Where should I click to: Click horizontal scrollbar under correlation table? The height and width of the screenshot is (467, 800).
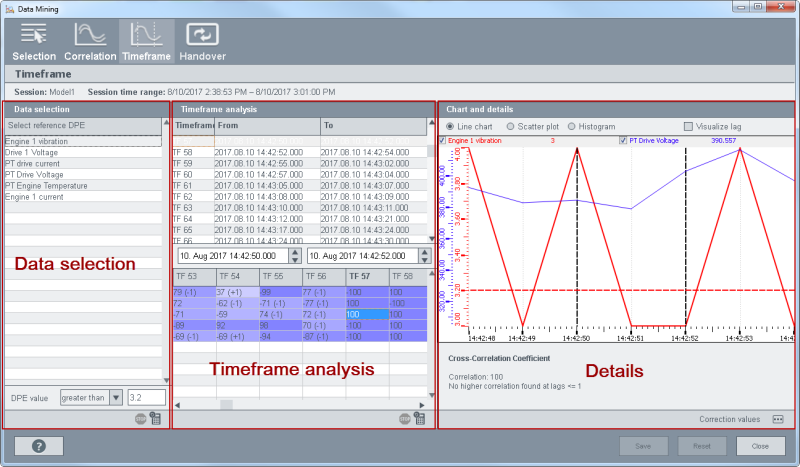click(226, 405)
